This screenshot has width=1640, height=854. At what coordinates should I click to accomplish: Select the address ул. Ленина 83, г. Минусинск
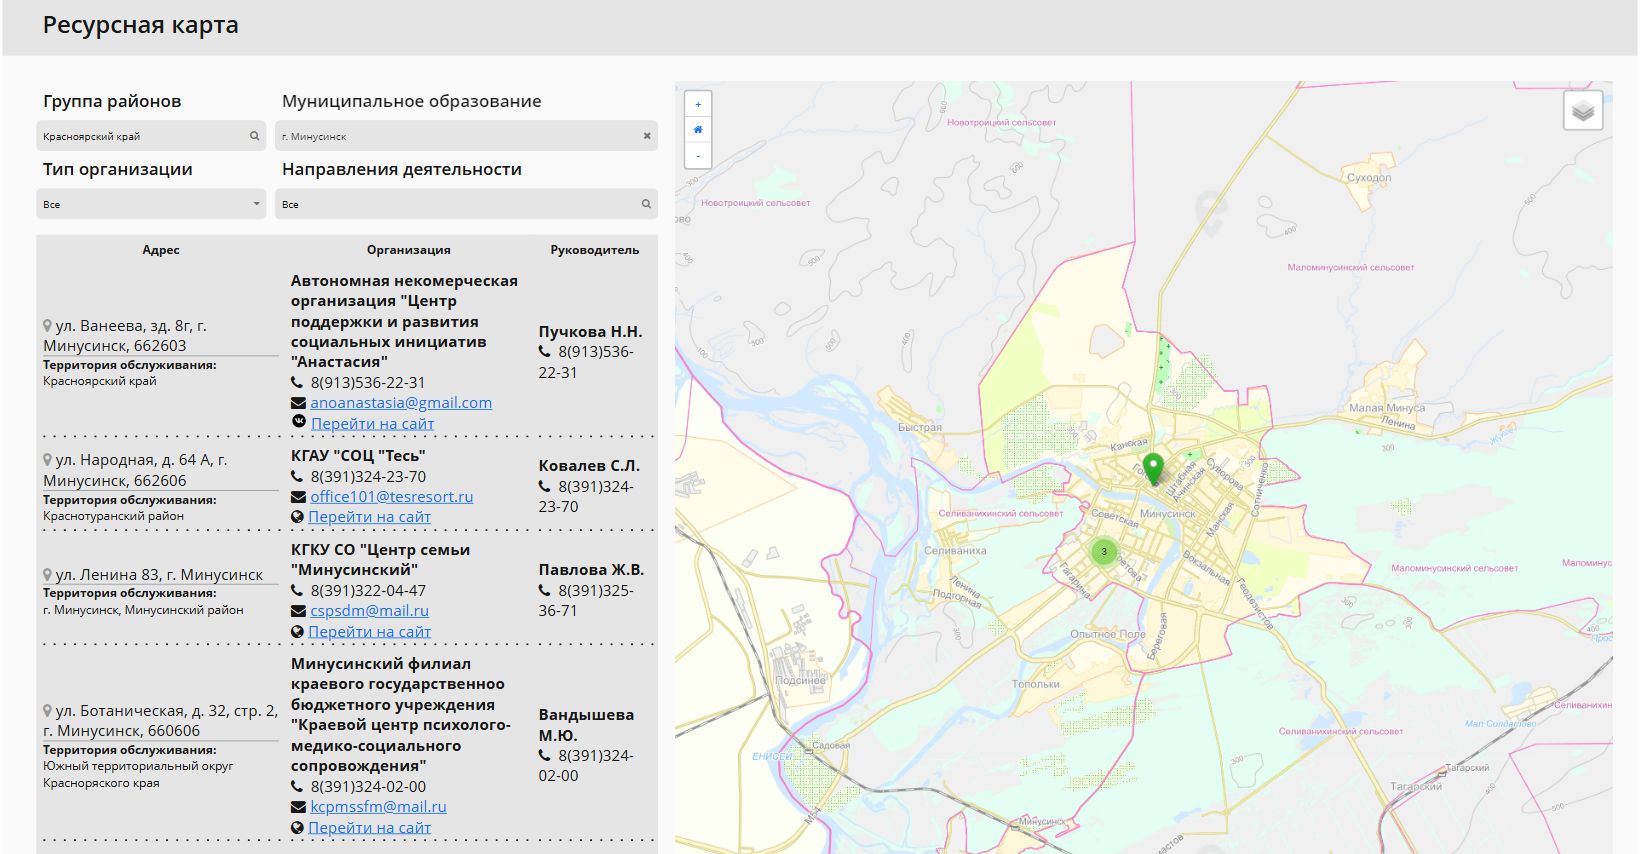[159, 575]
